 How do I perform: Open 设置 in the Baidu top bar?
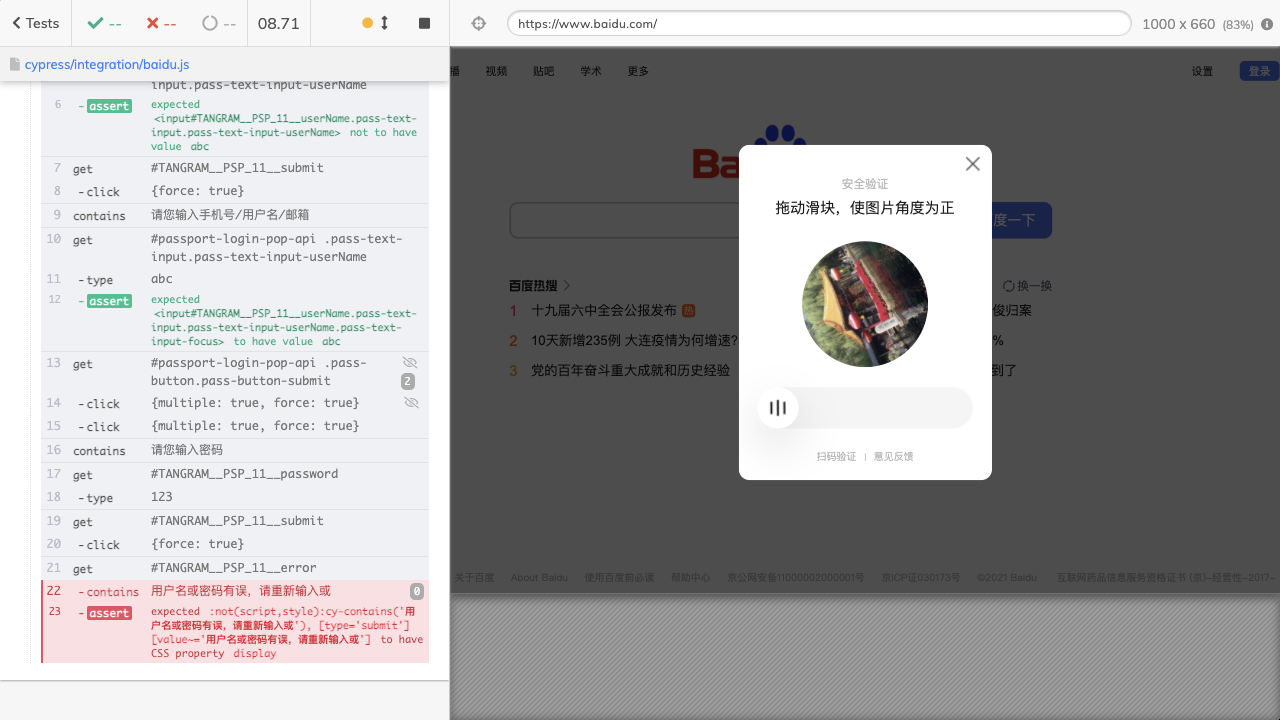click(x=1202, y=71)
